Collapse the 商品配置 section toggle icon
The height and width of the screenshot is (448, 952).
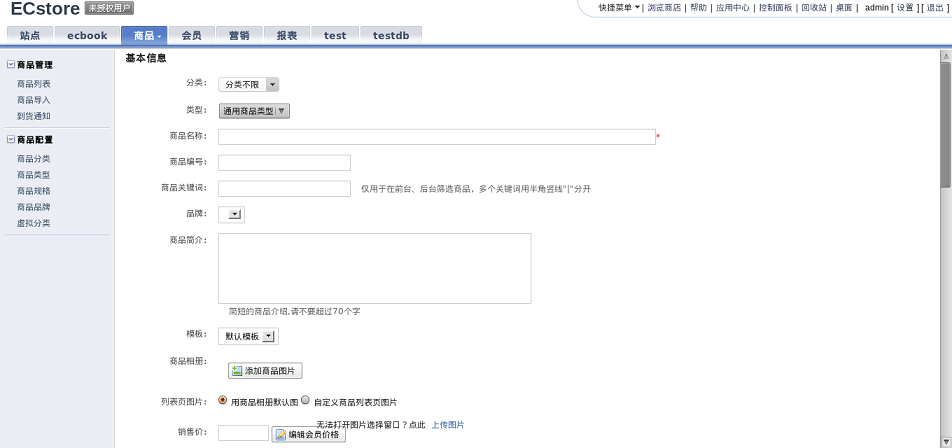tap(11, 140)
